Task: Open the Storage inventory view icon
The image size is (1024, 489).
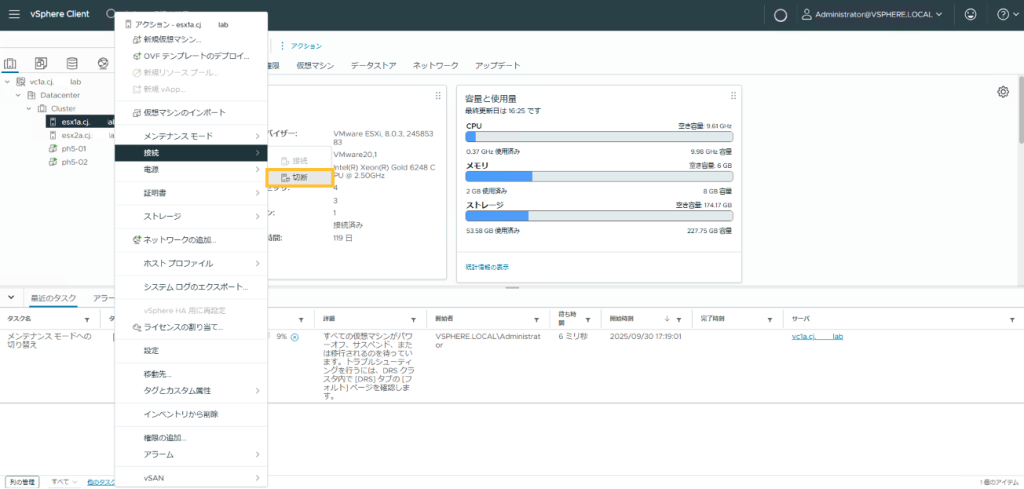Action: (71, 65)
